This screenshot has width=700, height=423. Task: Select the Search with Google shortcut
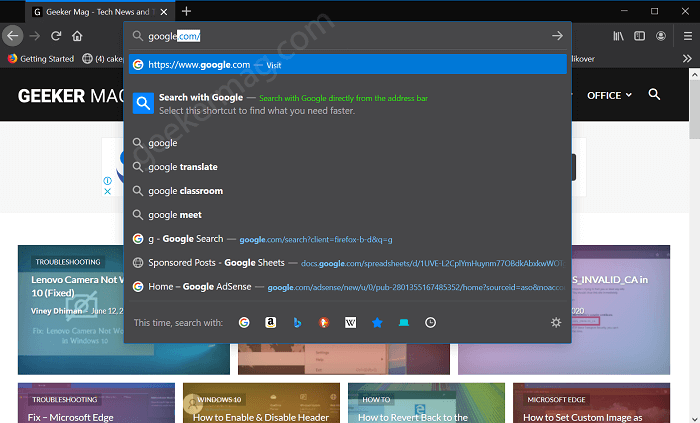coord(348,104)
